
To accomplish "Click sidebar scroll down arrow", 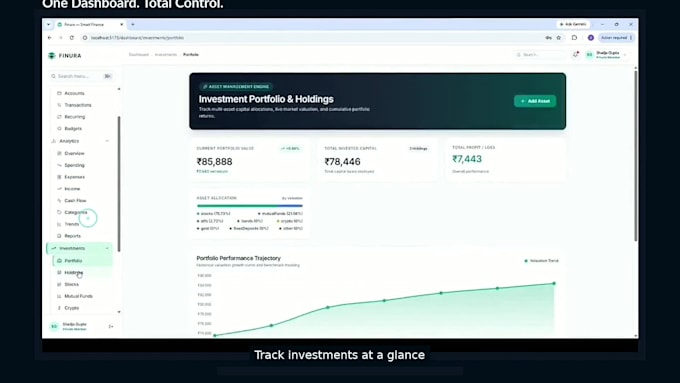I will [119, 312].
